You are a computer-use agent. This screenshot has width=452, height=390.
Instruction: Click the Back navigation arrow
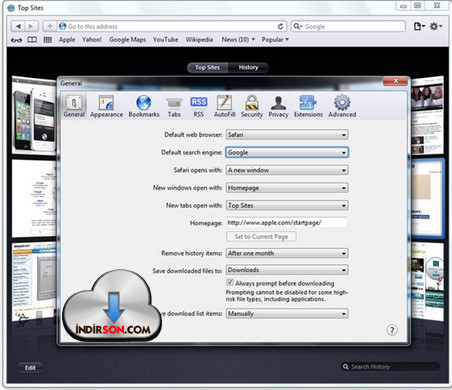(x=18, y=26)
